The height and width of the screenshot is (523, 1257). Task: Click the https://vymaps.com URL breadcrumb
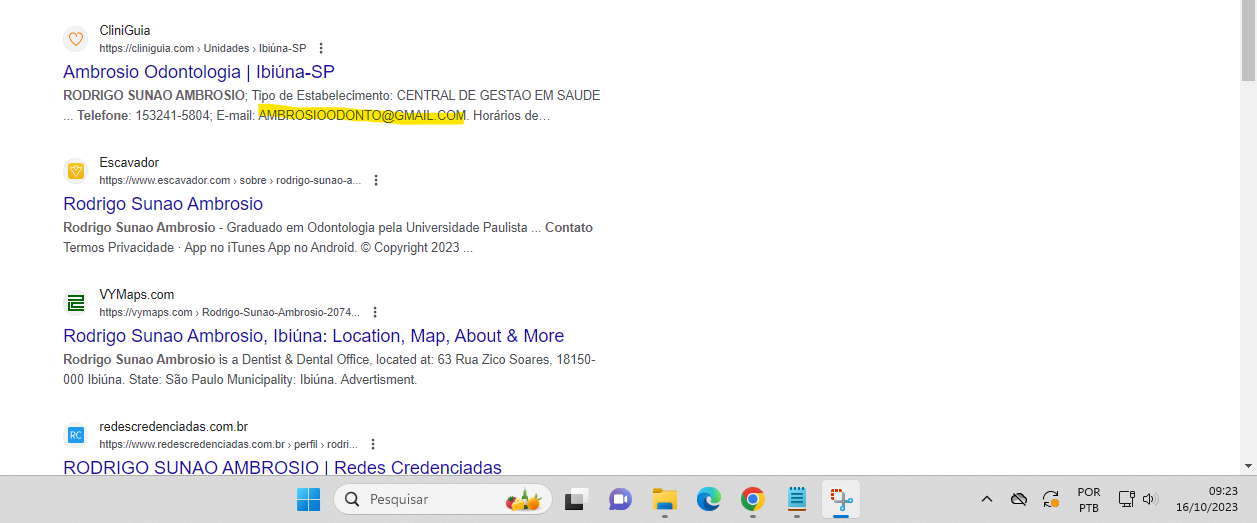[229, 312]
